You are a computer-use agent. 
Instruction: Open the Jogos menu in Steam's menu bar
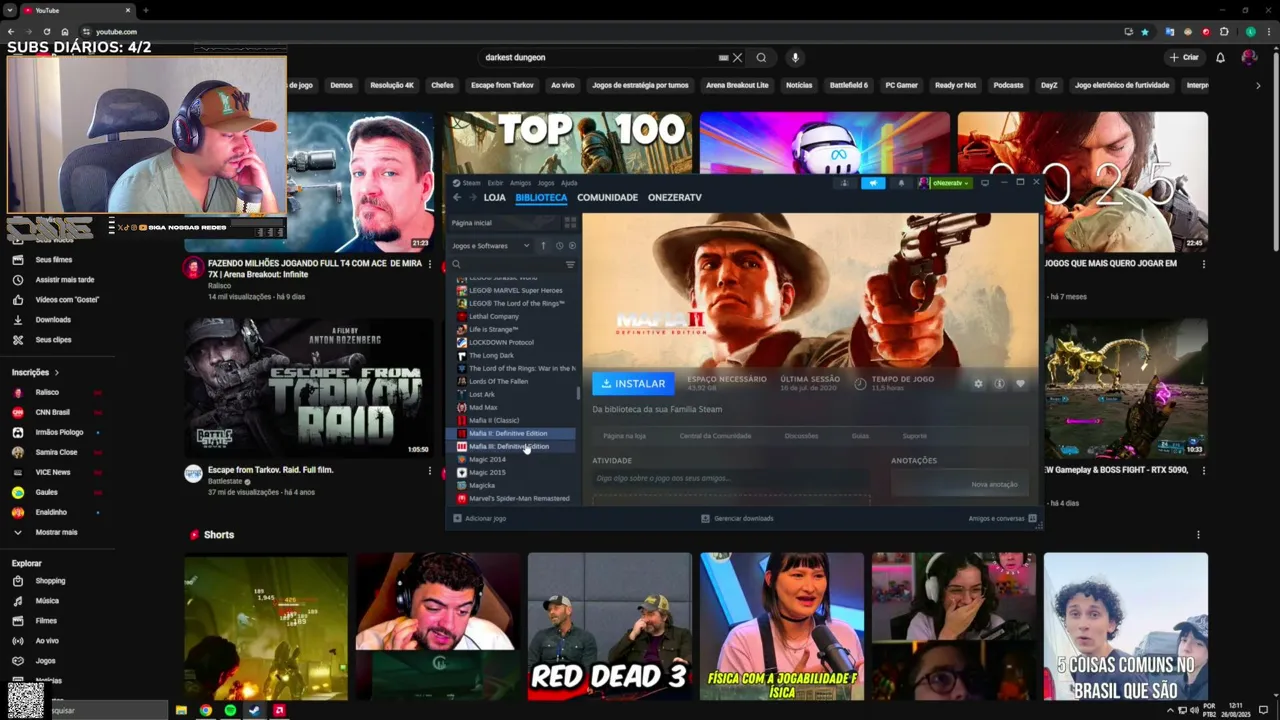546,183
